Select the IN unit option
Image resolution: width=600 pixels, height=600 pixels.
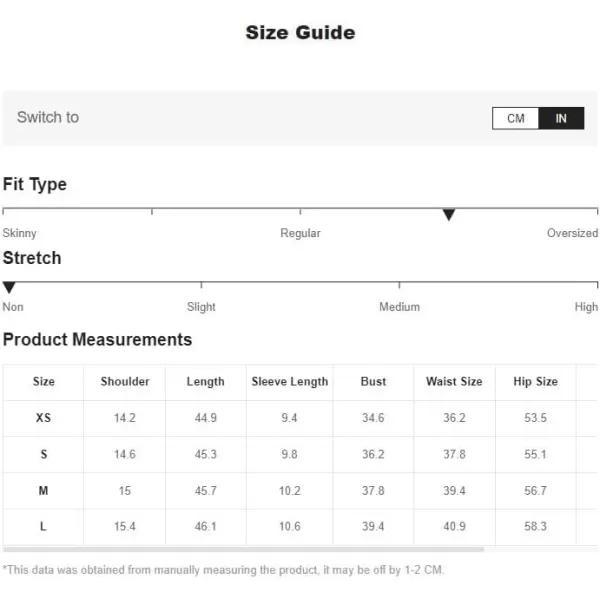point(561,118)
